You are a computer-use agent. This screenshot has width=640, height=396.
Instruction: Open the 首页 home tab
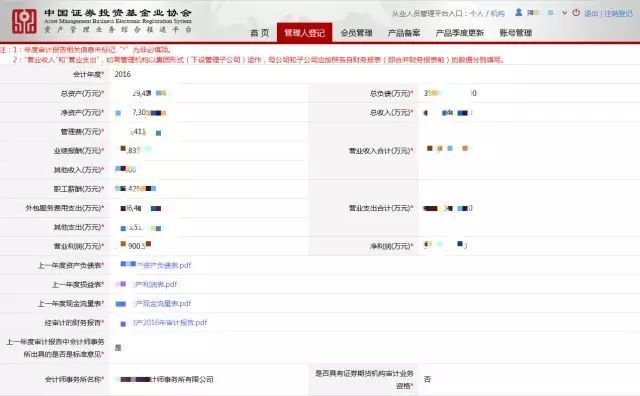(260, 33)
